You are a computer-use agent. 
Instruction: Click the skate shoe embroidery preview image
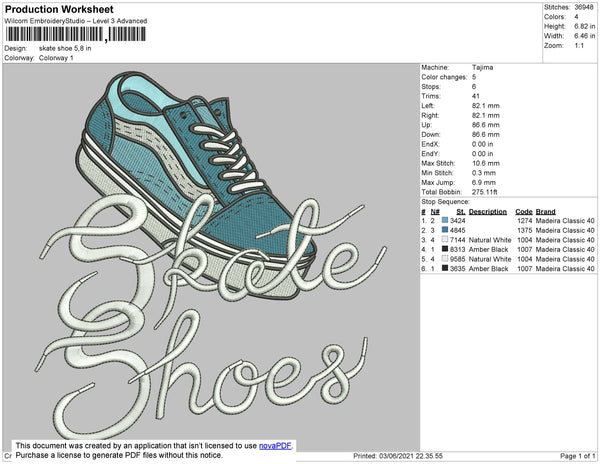(211, 256)
